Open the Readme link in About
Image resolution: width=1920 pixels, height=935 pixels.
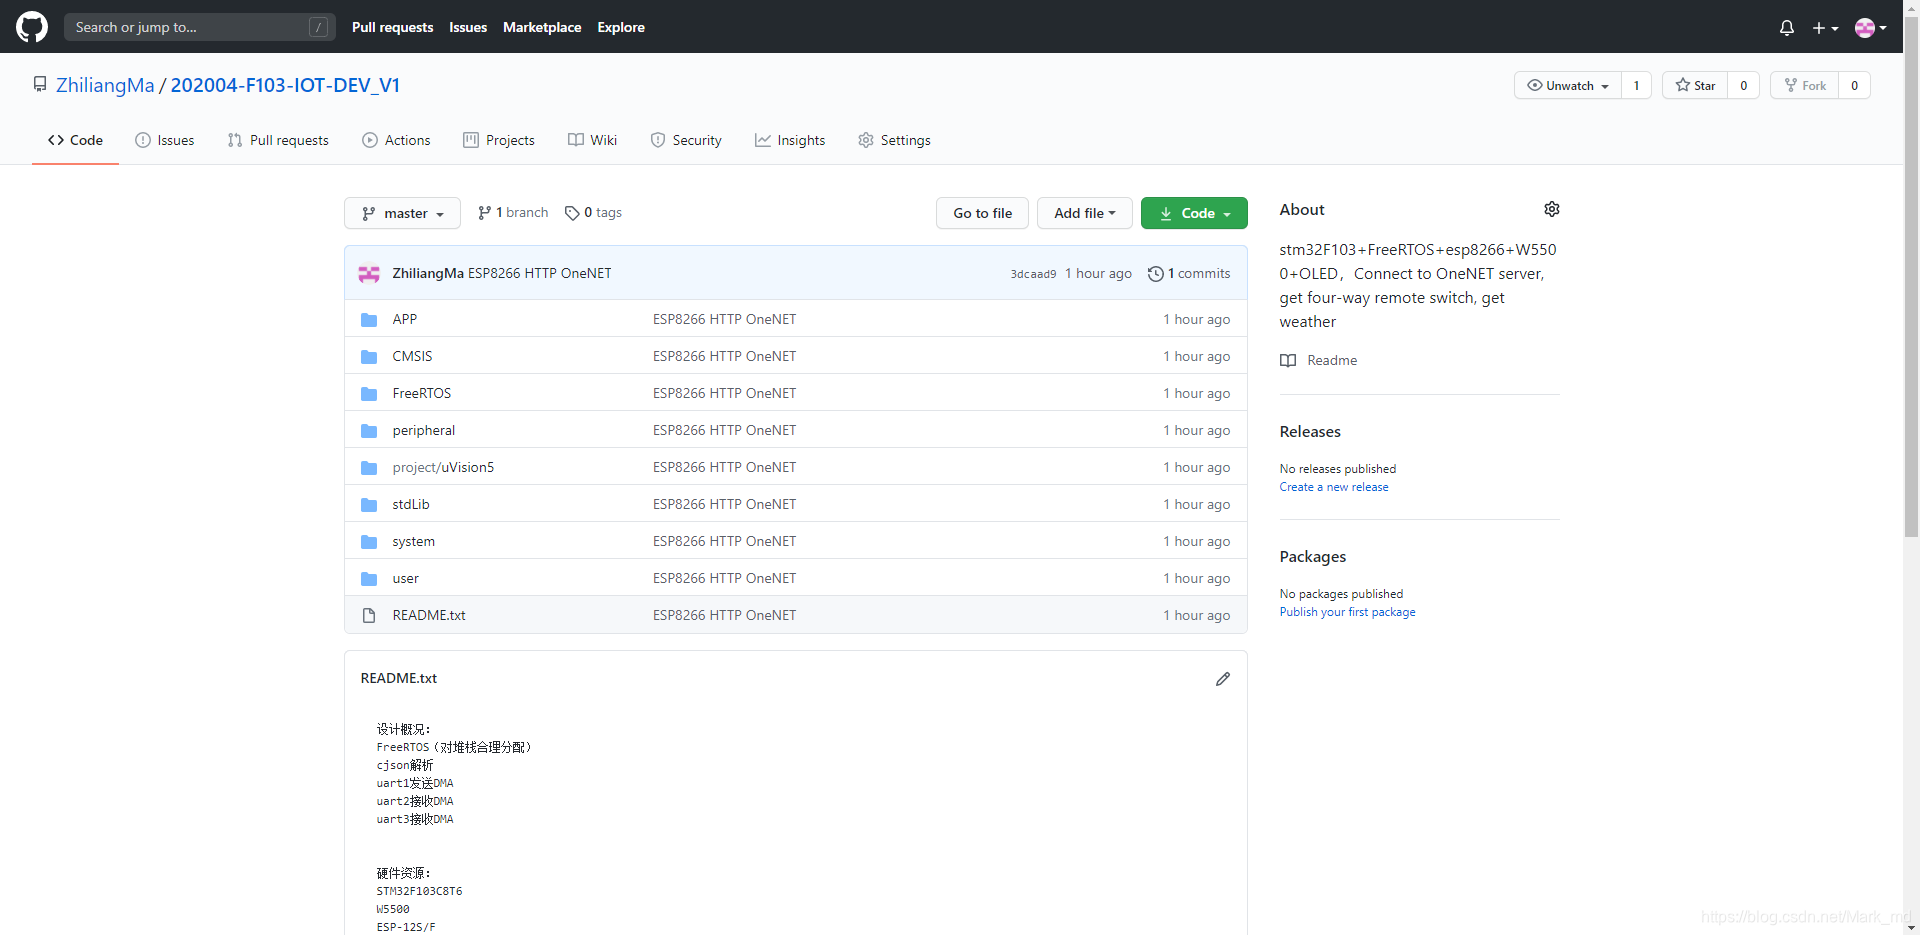tap(1332, 361)
